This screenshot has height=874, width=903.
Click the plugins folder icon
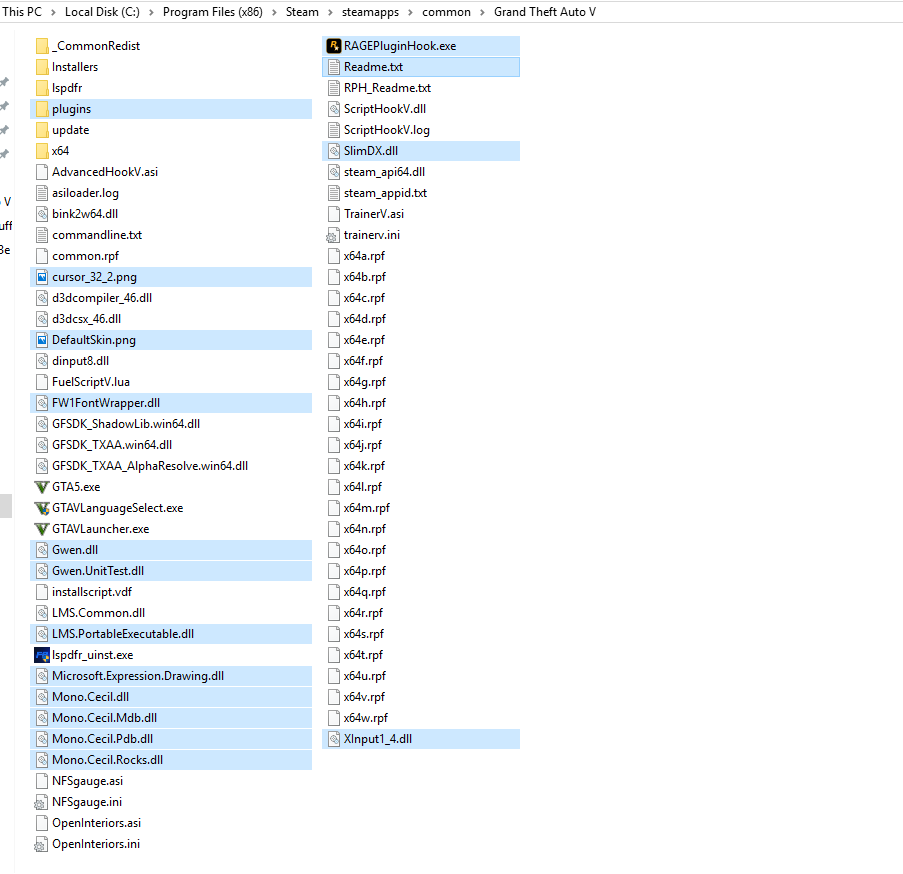point(42,109)
